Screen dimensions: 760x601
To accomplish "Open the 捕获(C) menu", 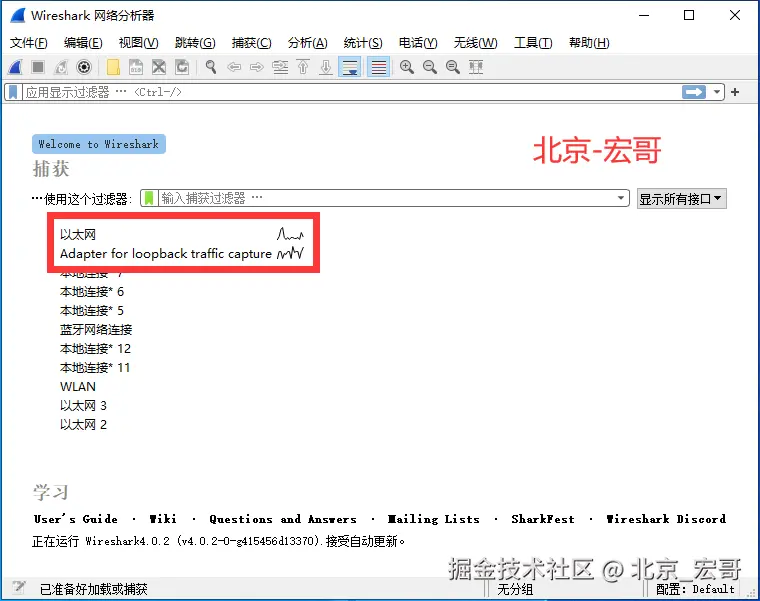I will pos(252,43).
